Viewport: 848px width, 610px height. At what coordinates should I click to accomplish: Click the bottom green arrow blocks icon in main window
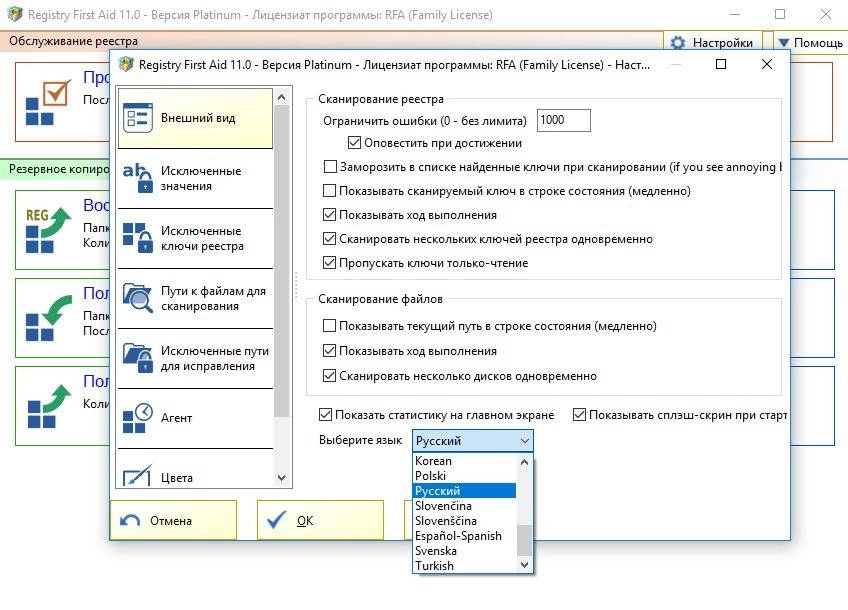[48, 406]
